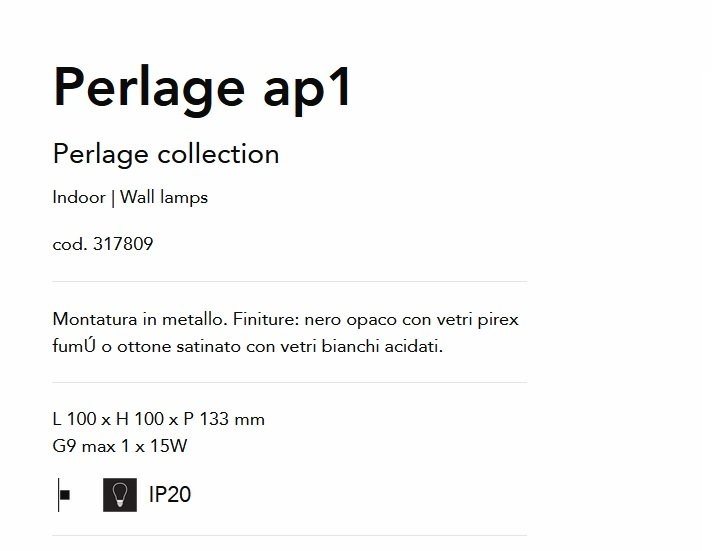Click the 'Finiture:' word in description
The height and width of the screenshot is (551, 712).
266,319
